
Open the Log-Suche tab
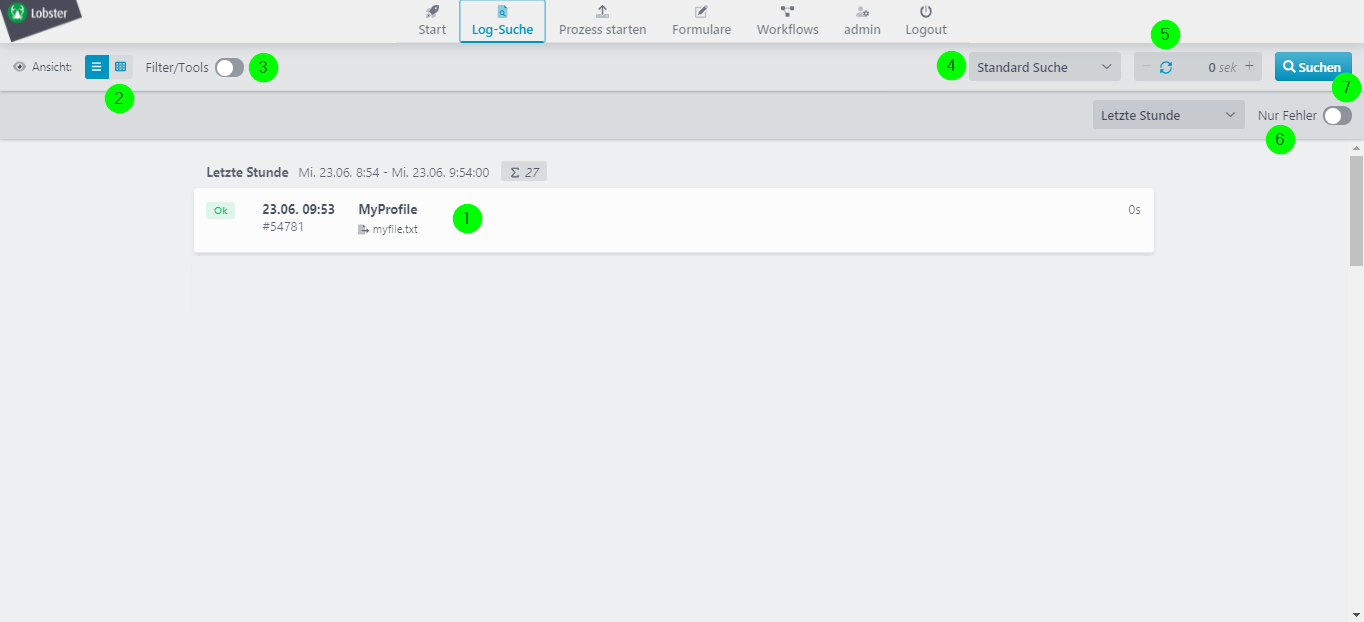pos(502,21)
